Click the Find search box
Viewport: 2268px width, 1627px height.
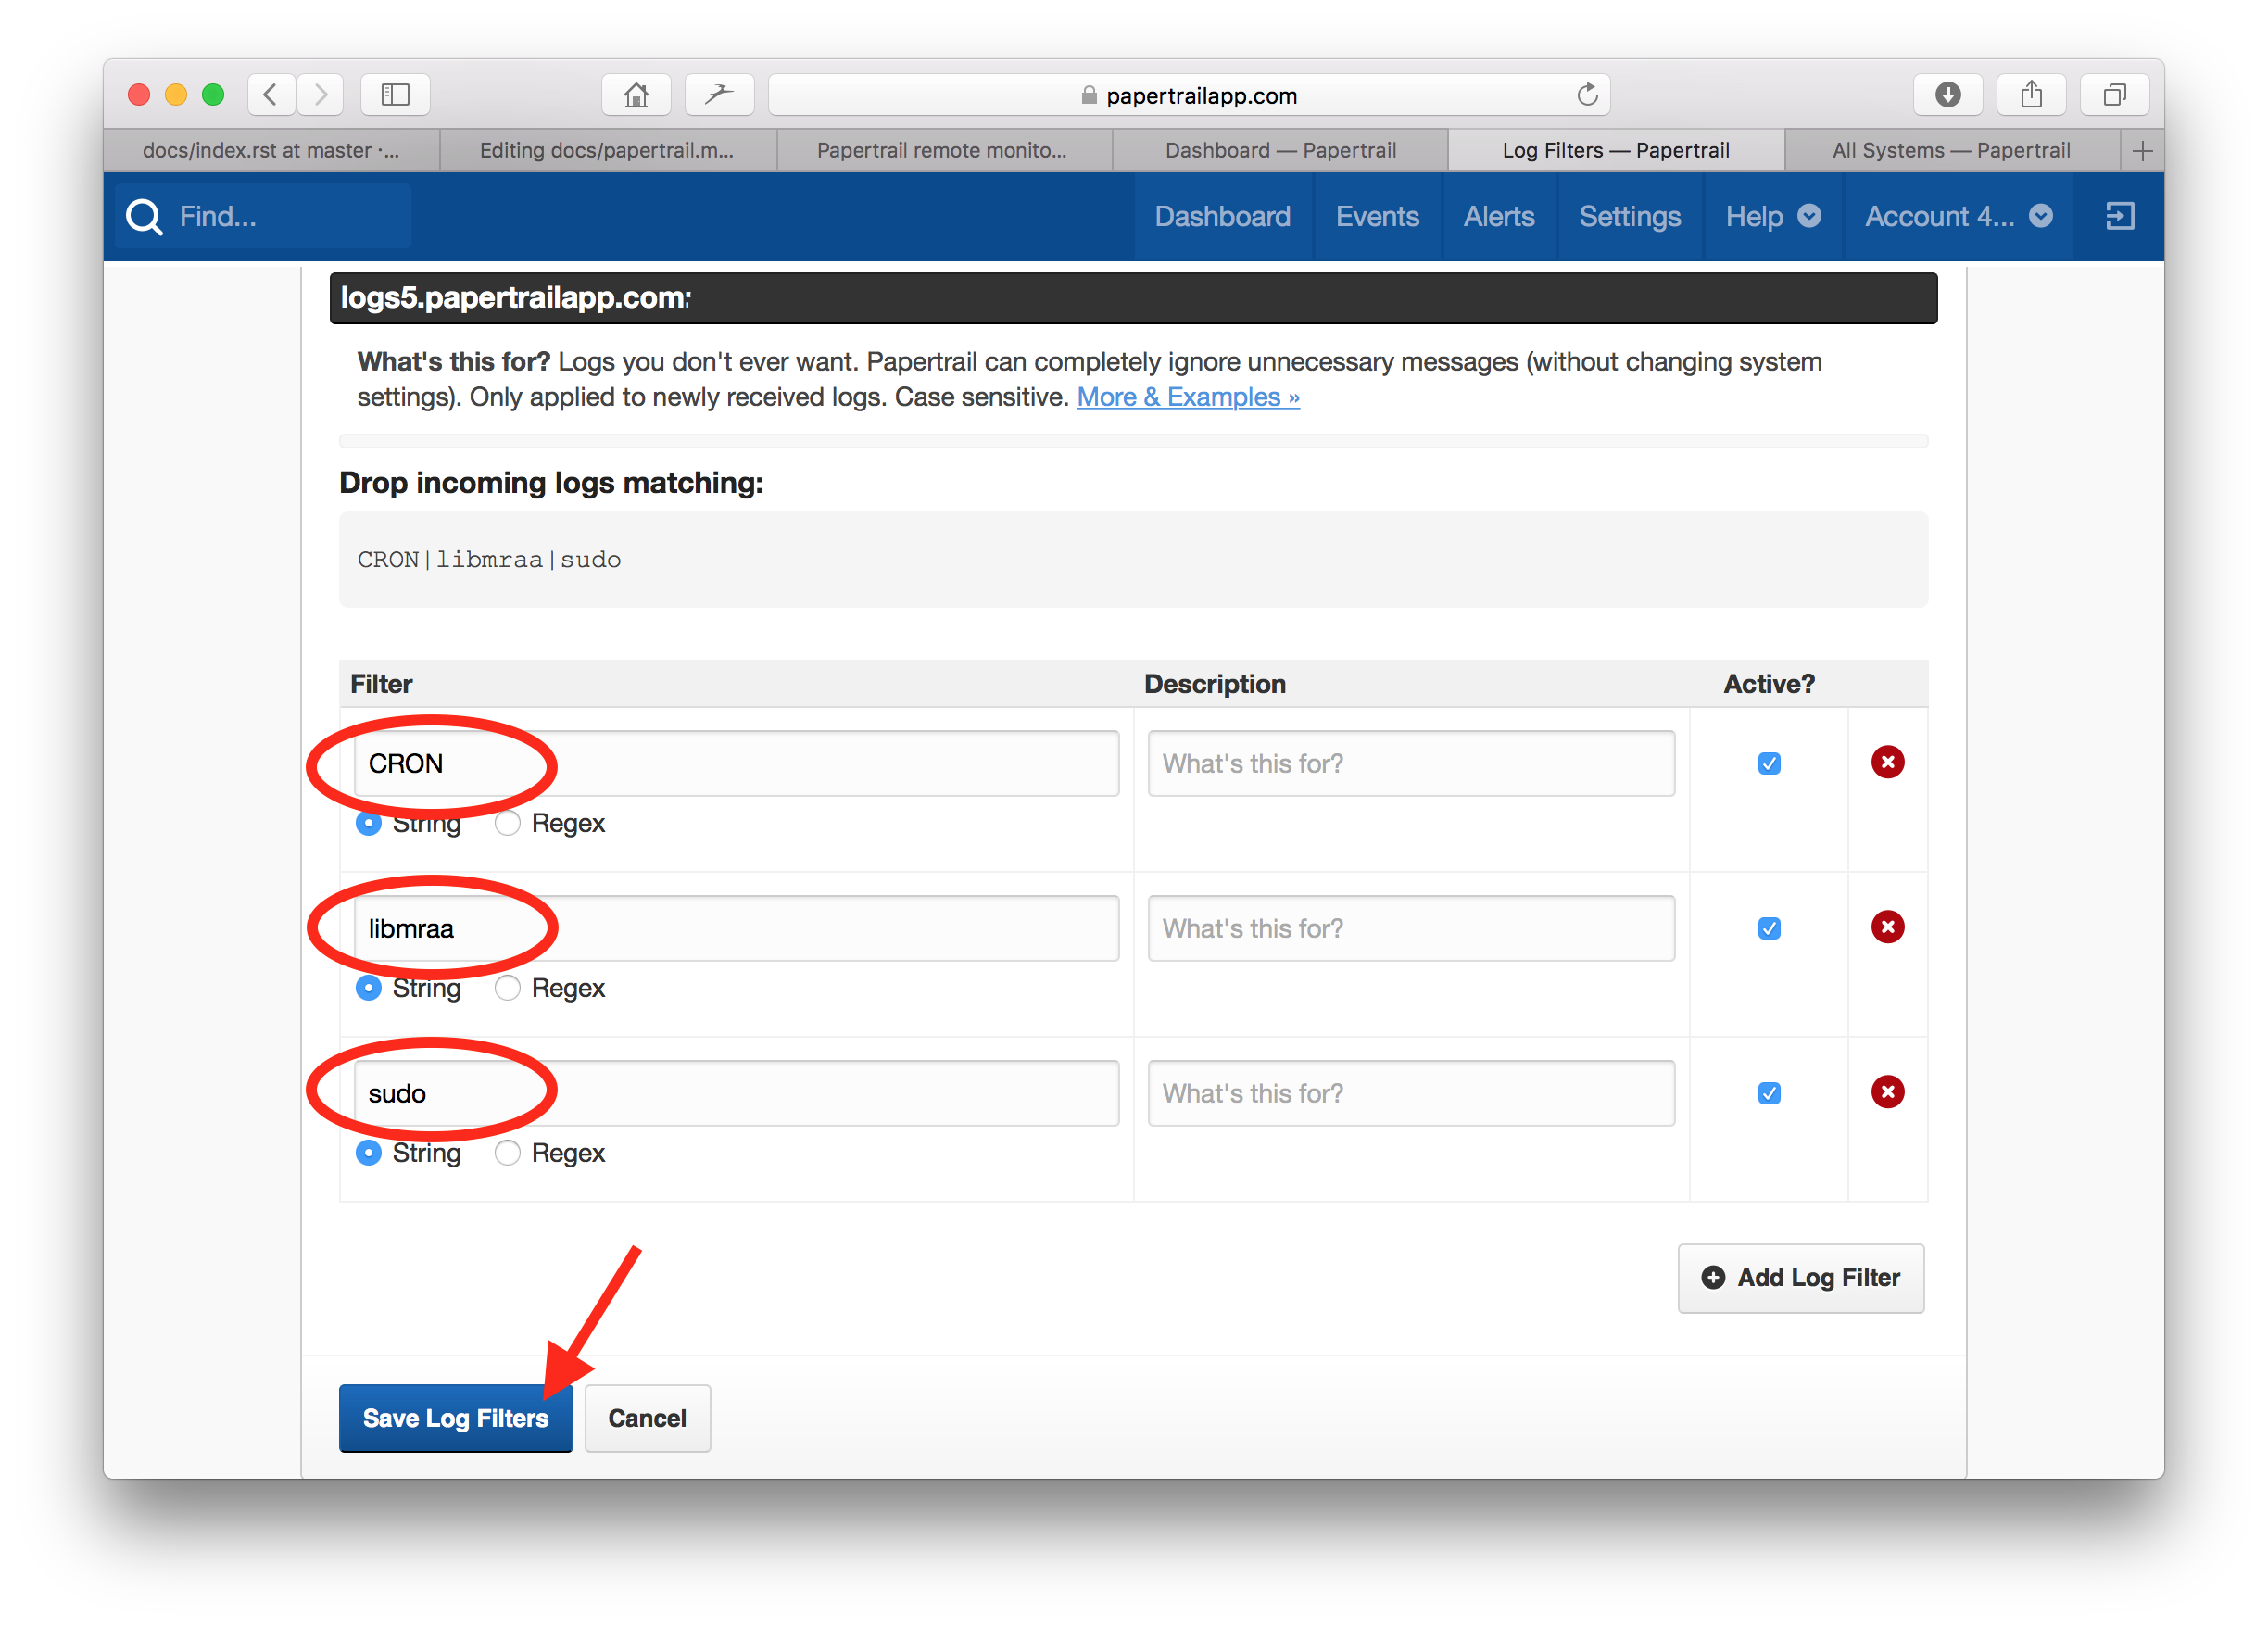pos(263,217)
